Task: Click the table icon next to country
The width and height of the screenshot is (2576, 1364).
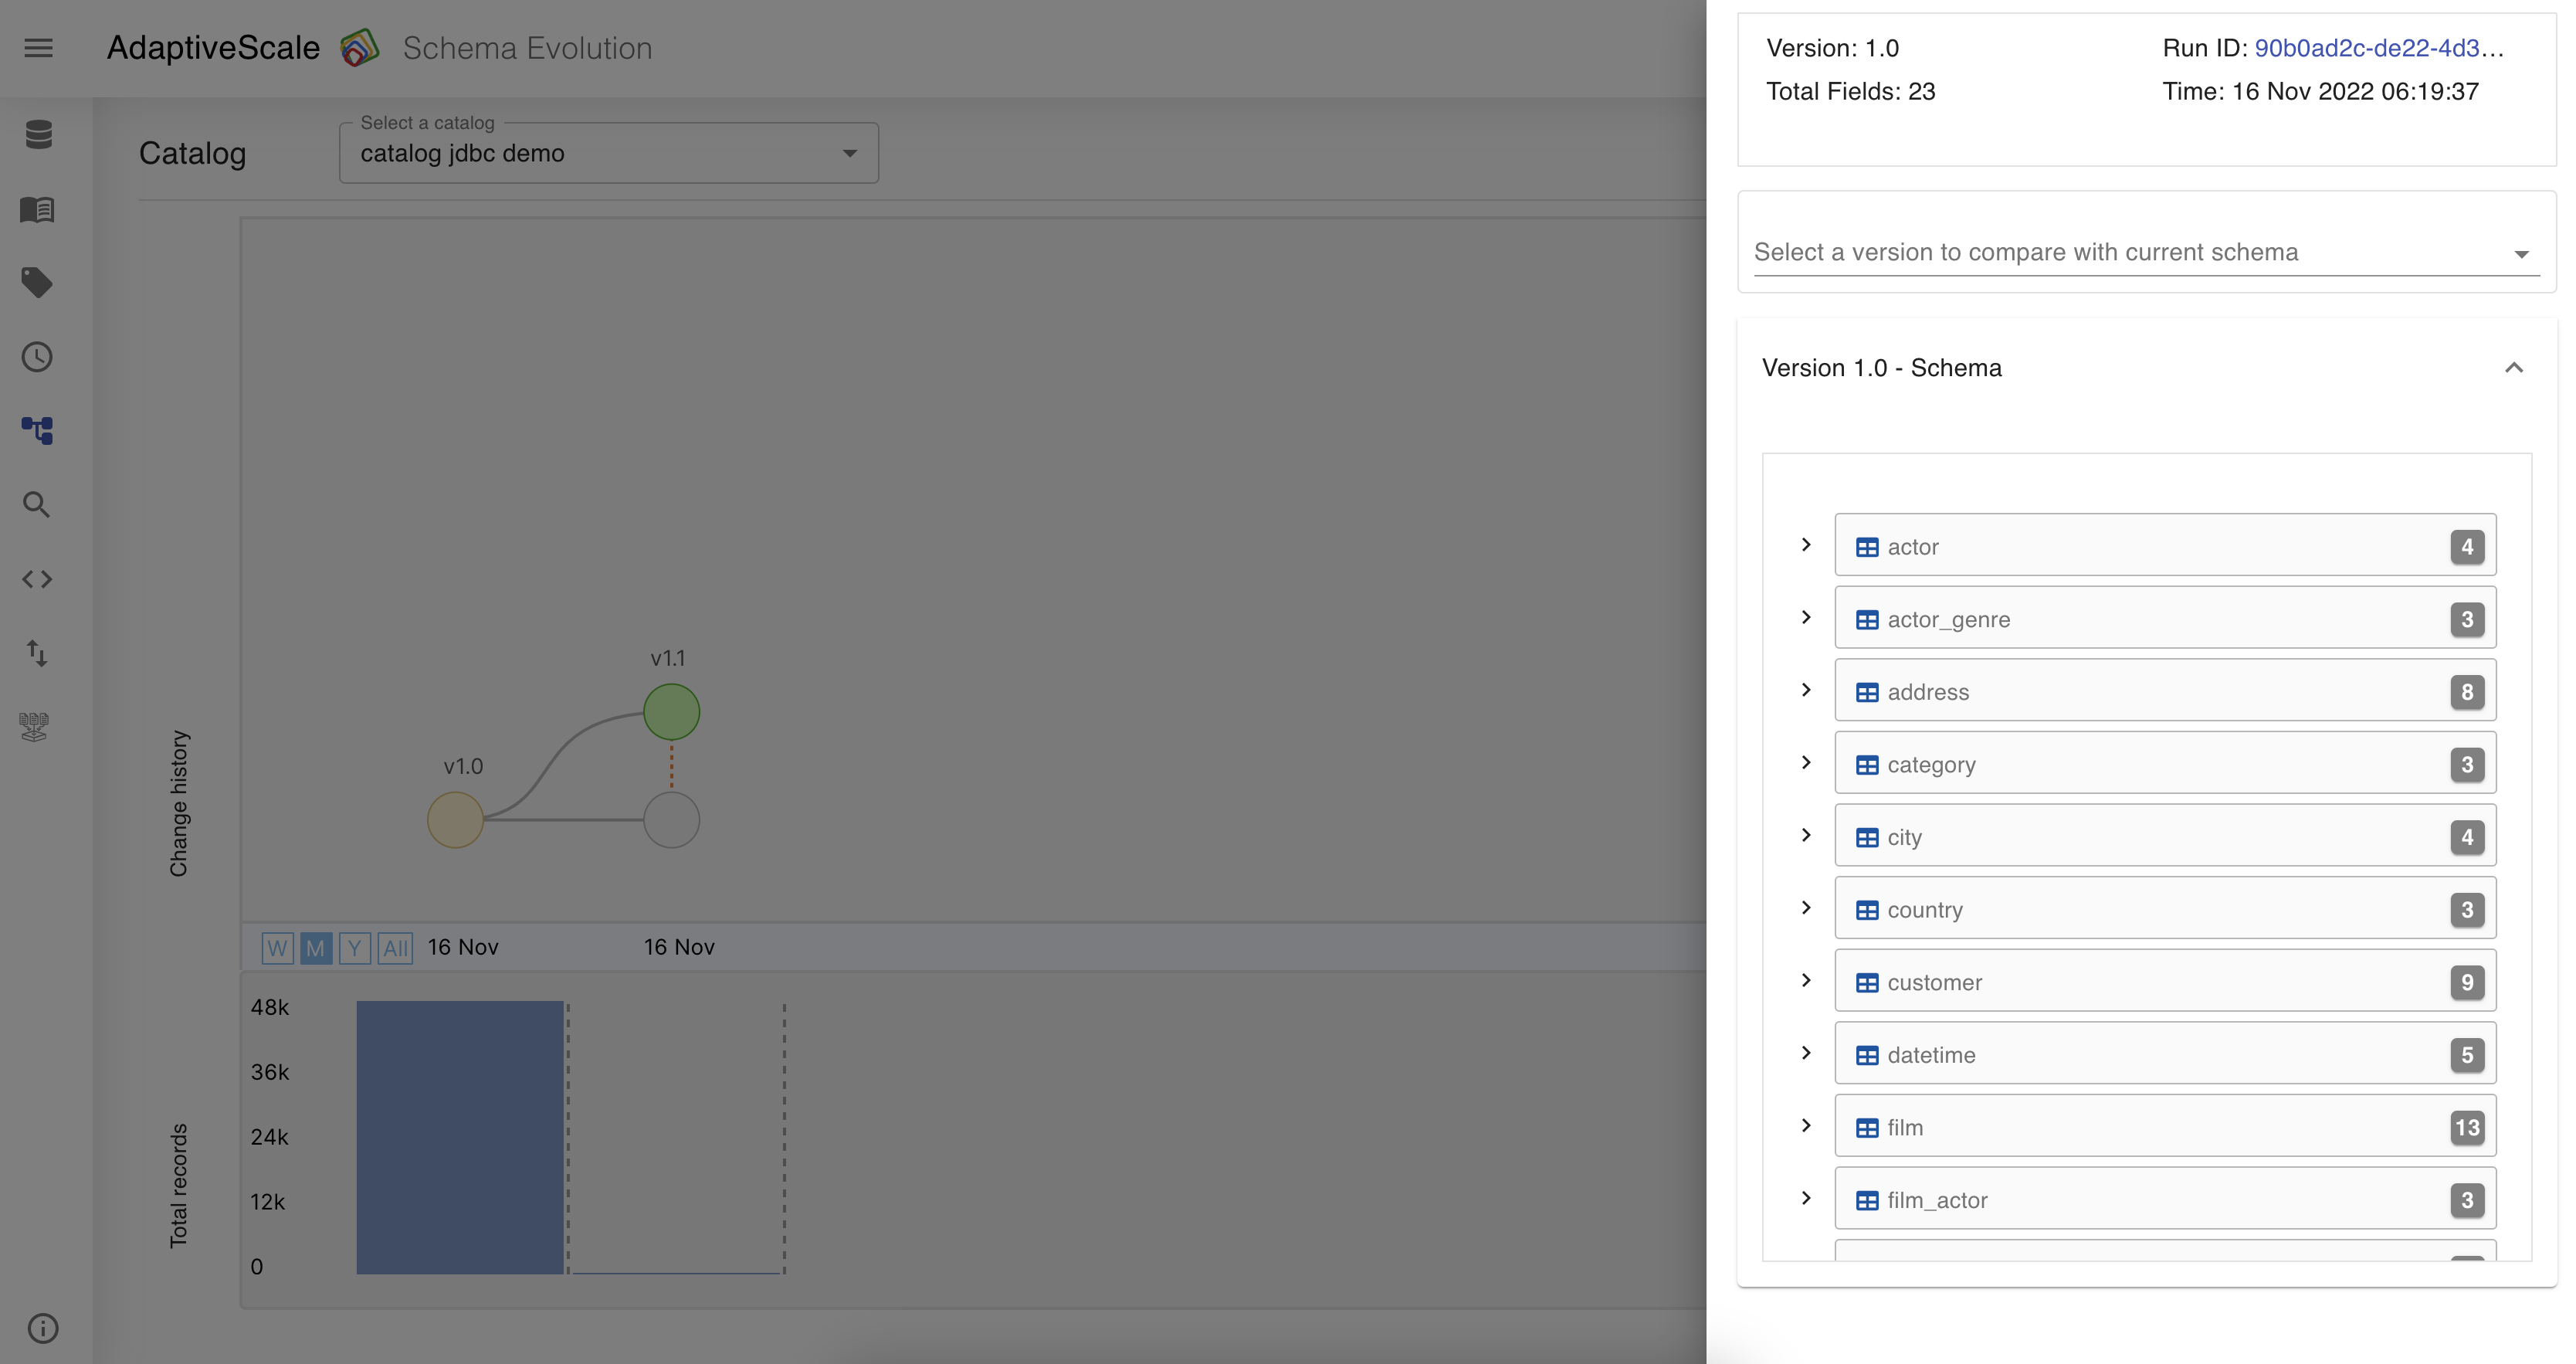Action: (x=1867, y=910)
